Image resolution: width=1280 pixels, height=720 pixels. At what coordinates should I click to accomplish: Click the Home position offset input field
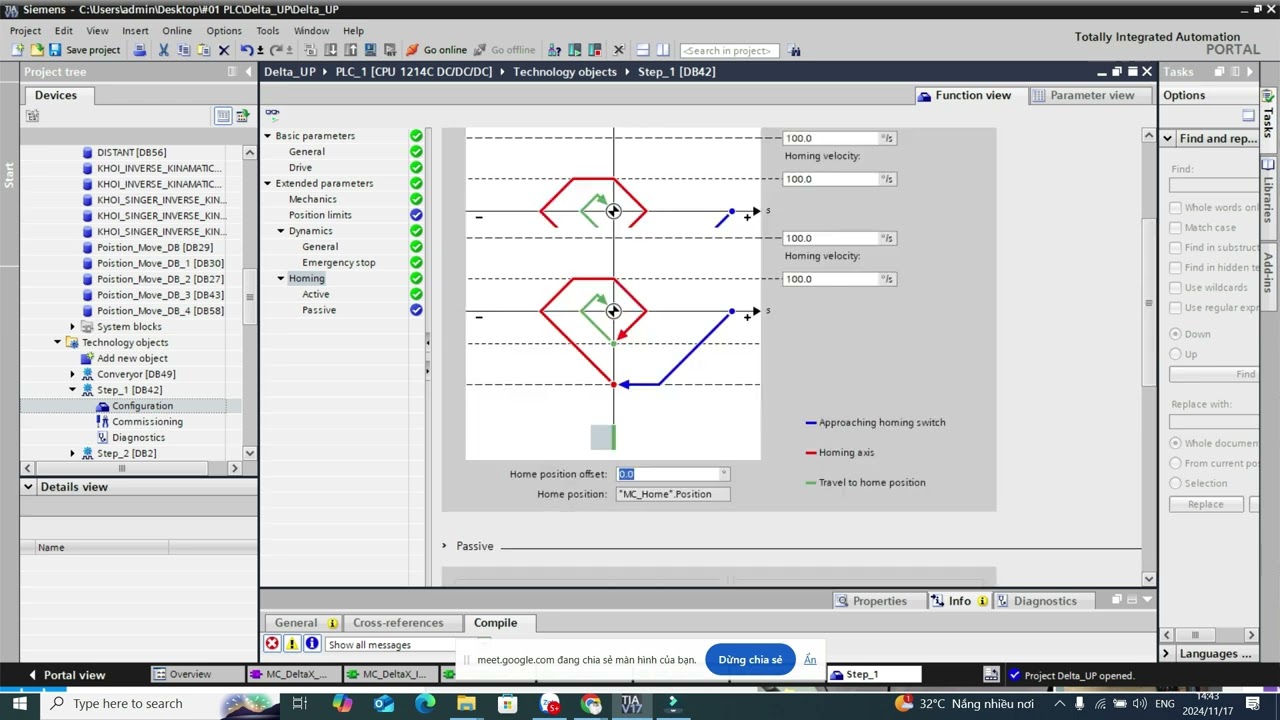pos(667,474)
